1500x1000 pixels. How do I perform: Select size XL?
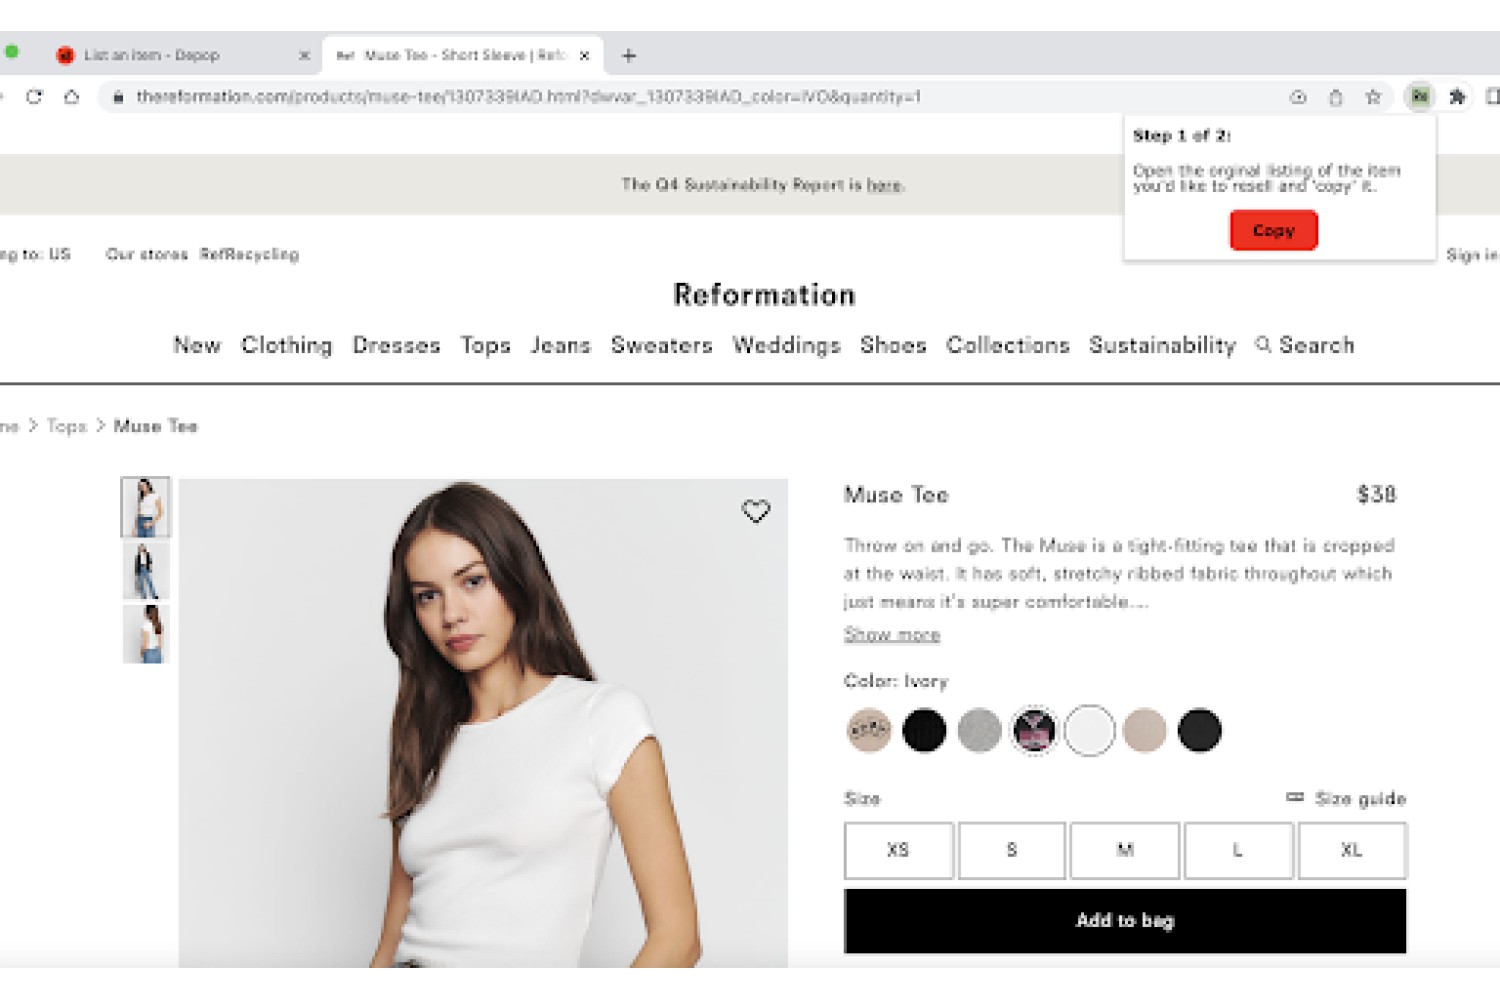click(1352, 850)
